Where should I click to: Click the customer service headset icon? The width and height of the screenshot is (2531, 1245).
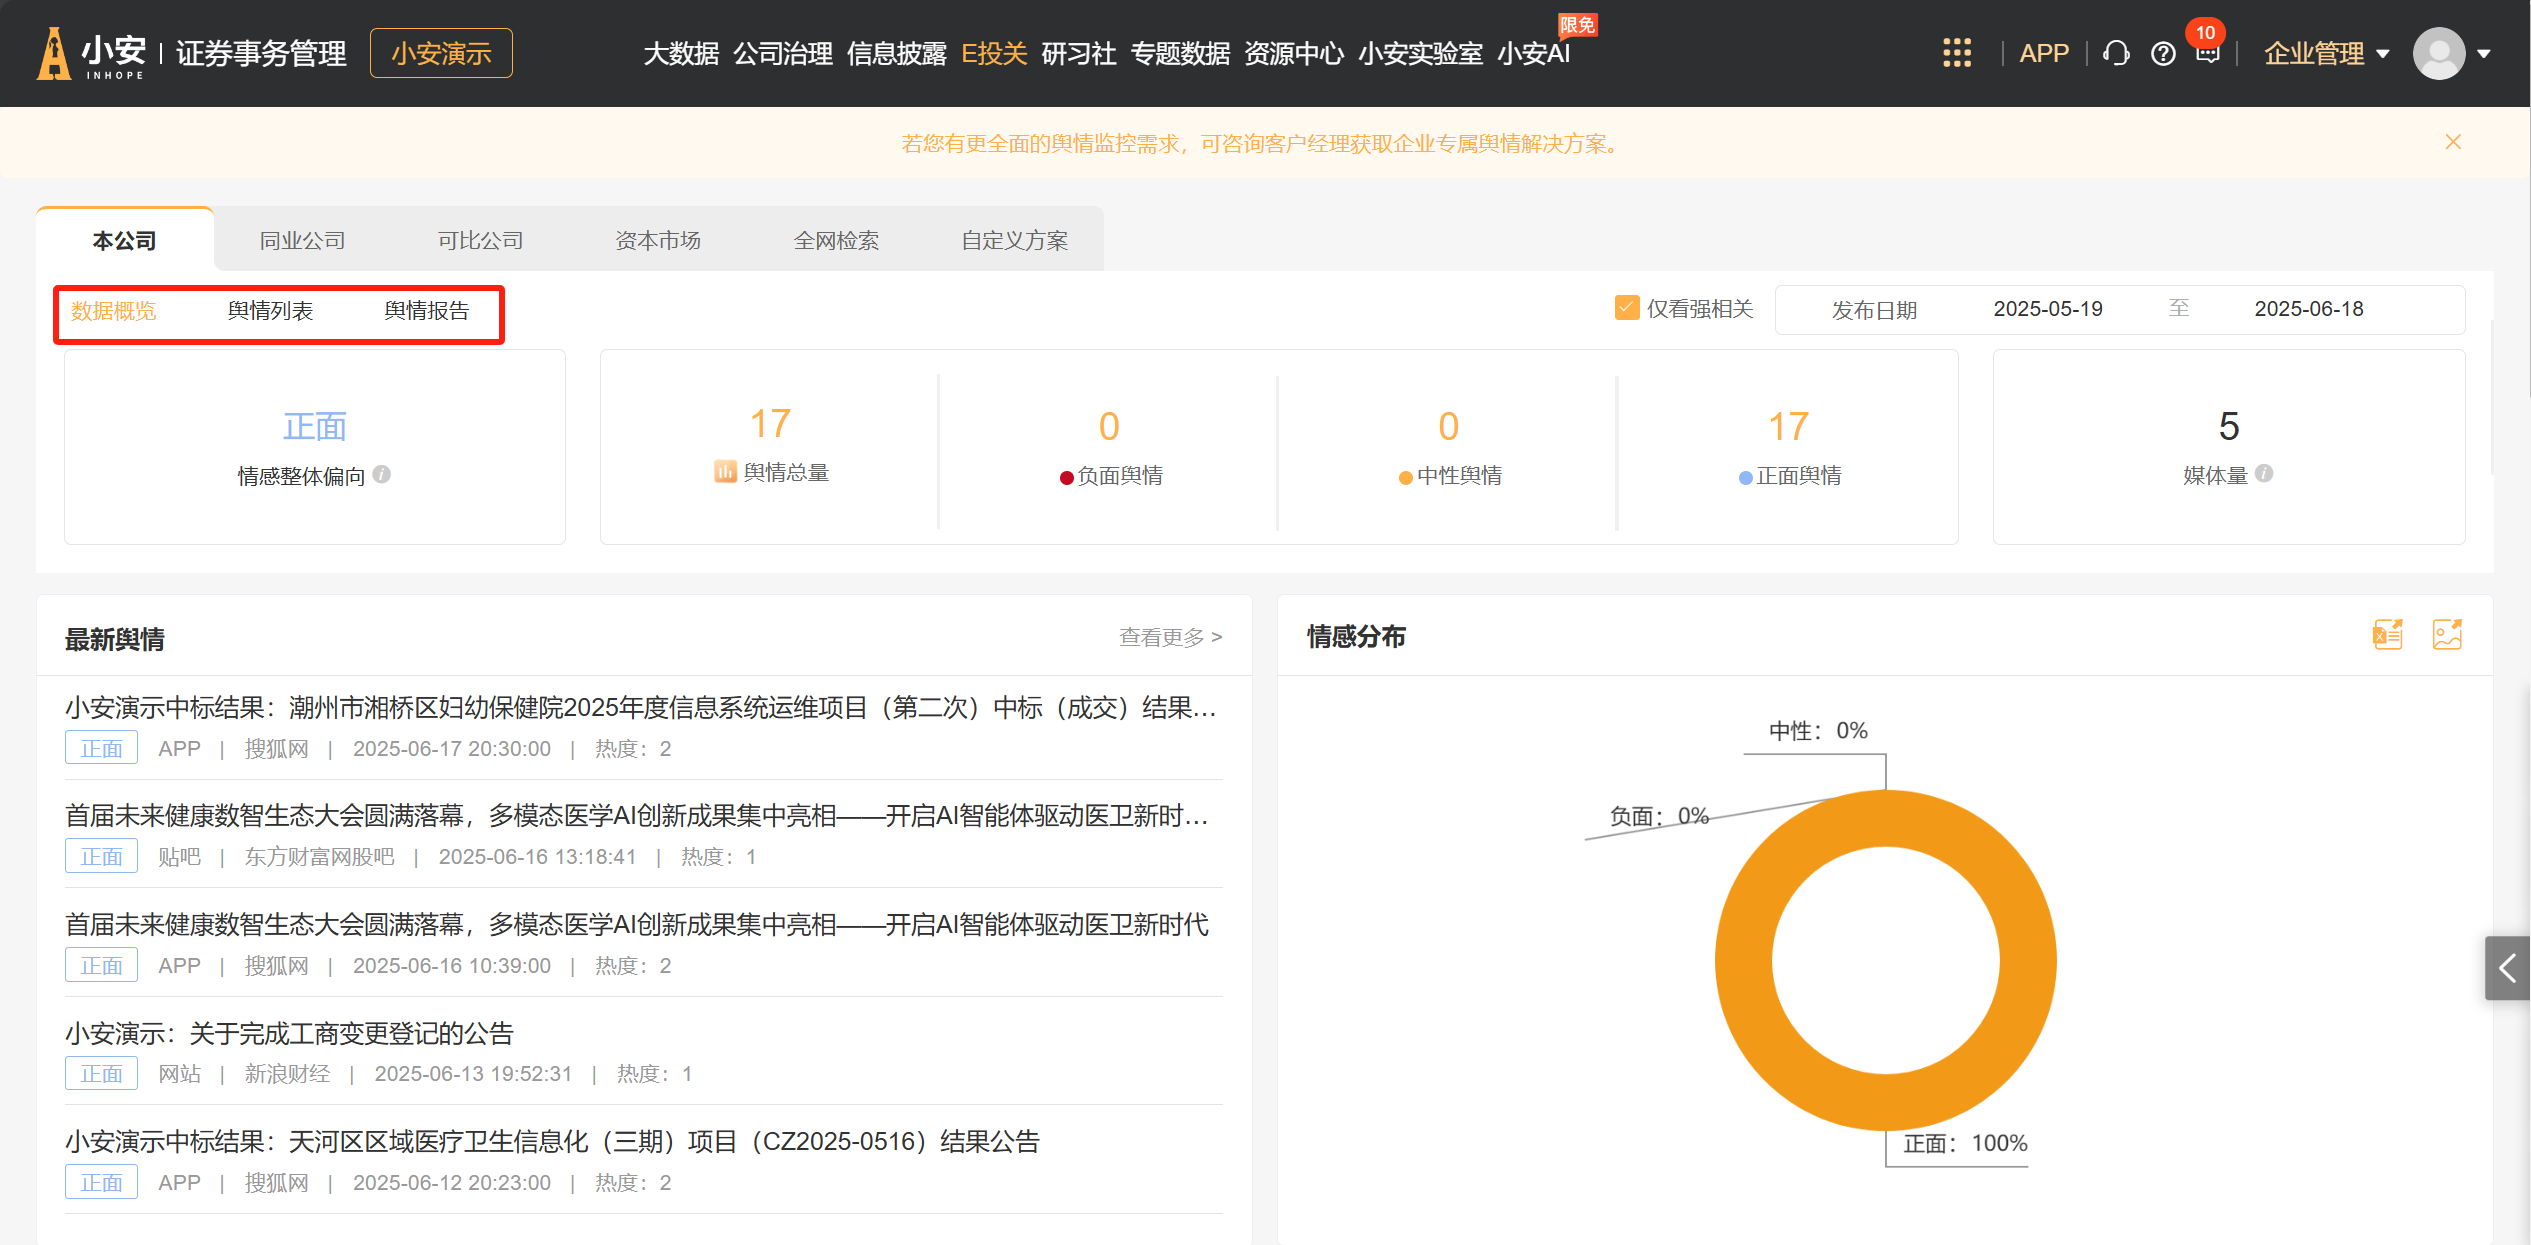tap(2116, 53)
